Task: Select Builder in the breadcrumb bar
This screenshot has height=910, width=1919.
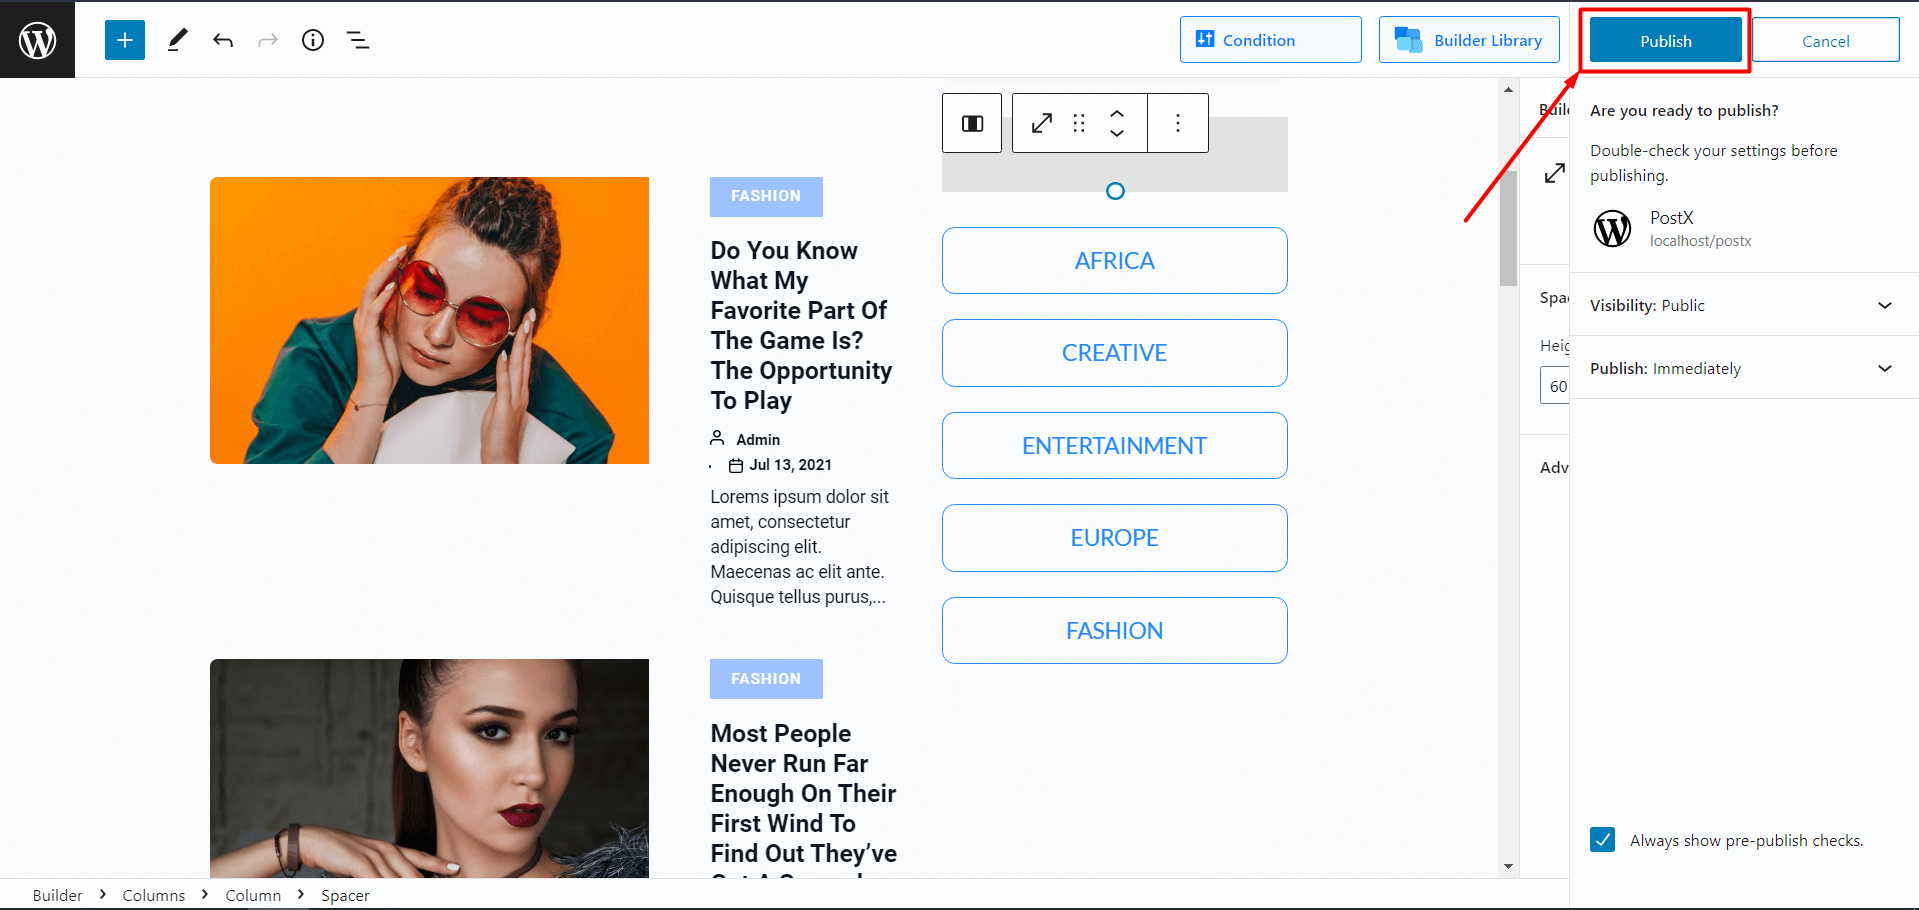Action: tap(57, 895)
